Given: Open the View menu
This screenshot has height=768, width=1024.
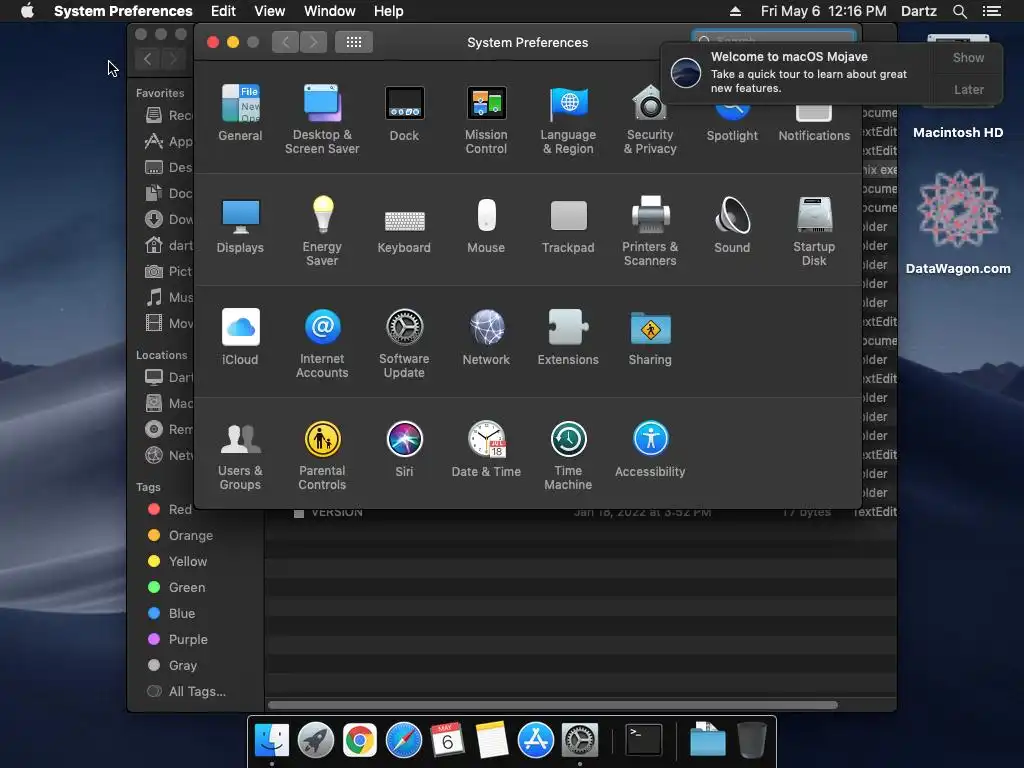Looking at the screenshot, I should (x=270, y=11).
